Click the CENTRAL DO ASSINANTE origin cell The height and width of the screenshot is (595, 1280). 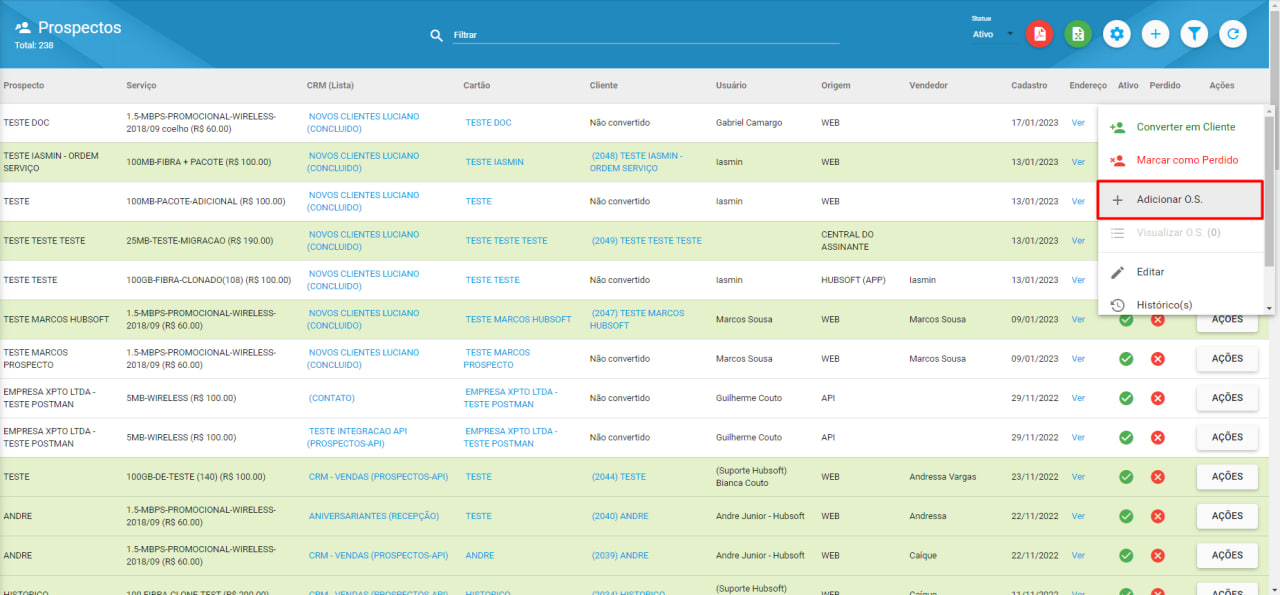click(847, 241)
